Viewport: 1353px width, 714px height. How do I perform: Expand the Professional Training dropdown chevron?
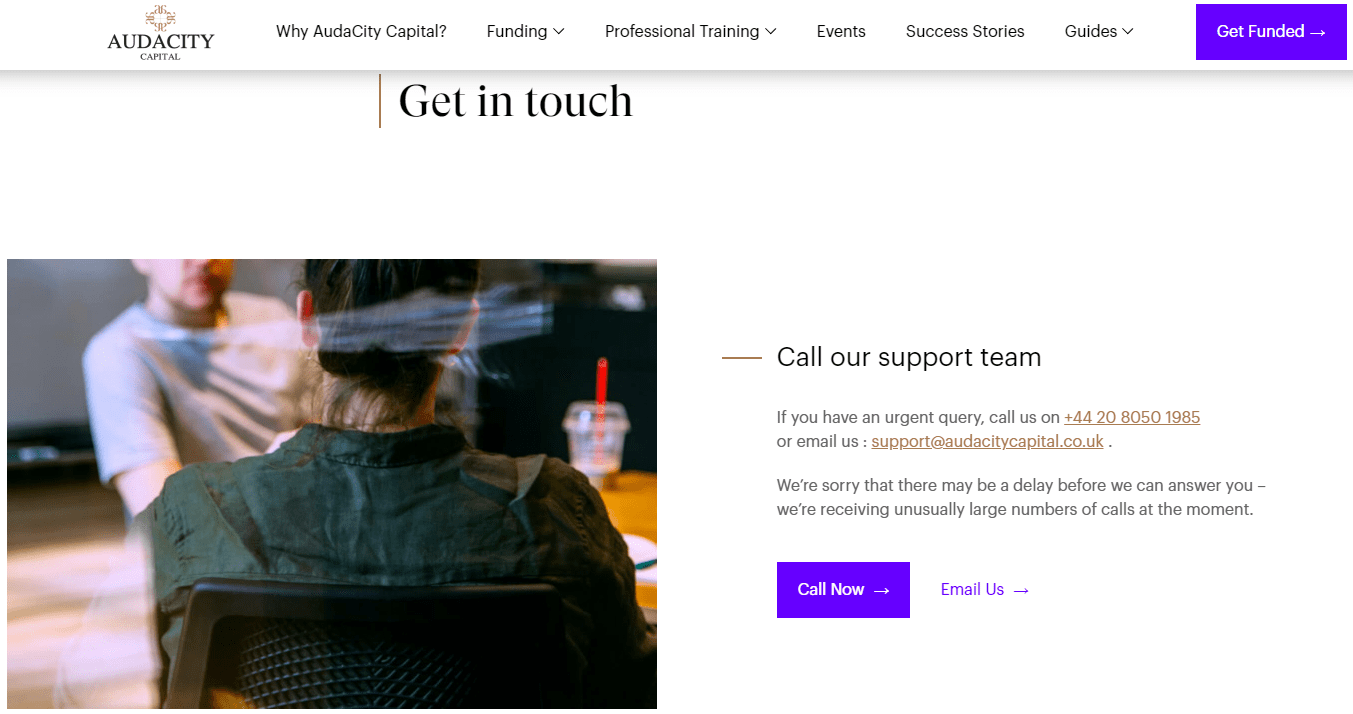coord(771,31)
